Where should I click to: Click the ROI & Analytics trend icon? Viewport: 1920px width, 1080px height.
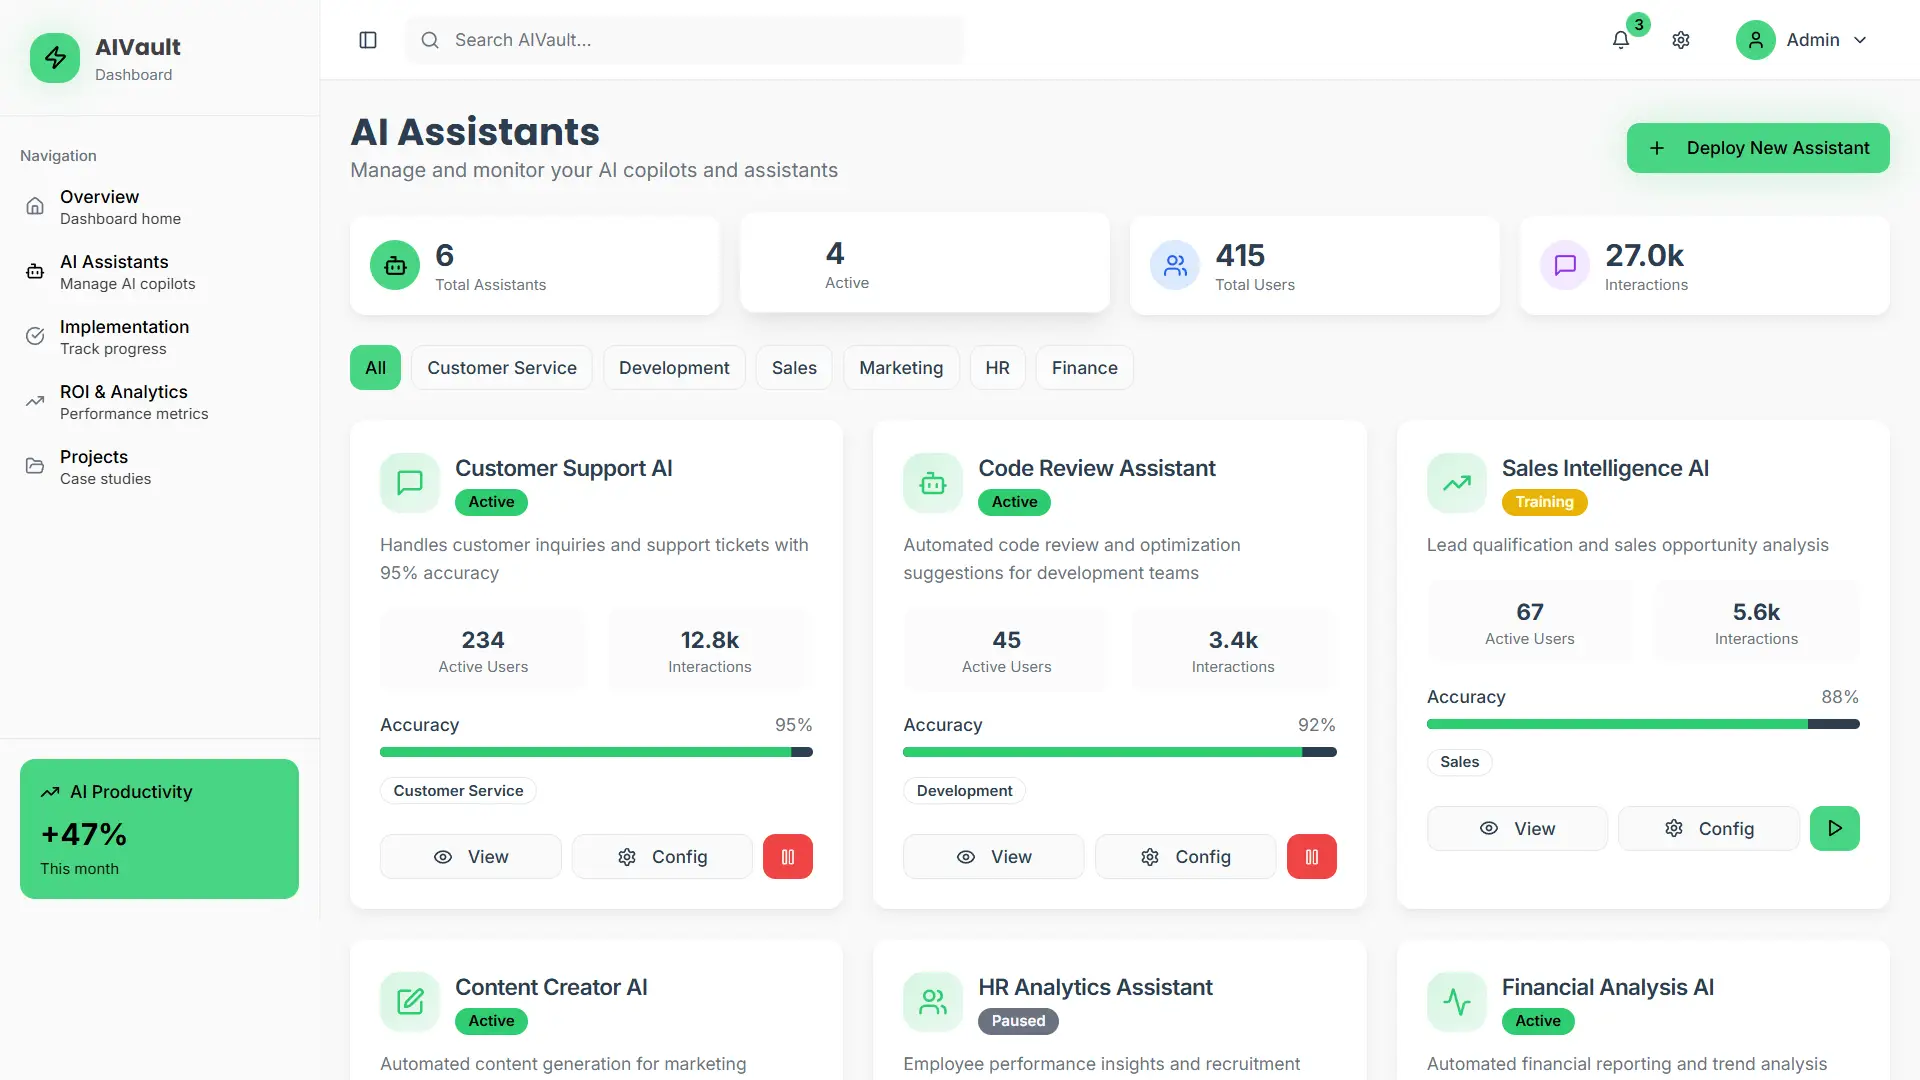coord(35,401)
